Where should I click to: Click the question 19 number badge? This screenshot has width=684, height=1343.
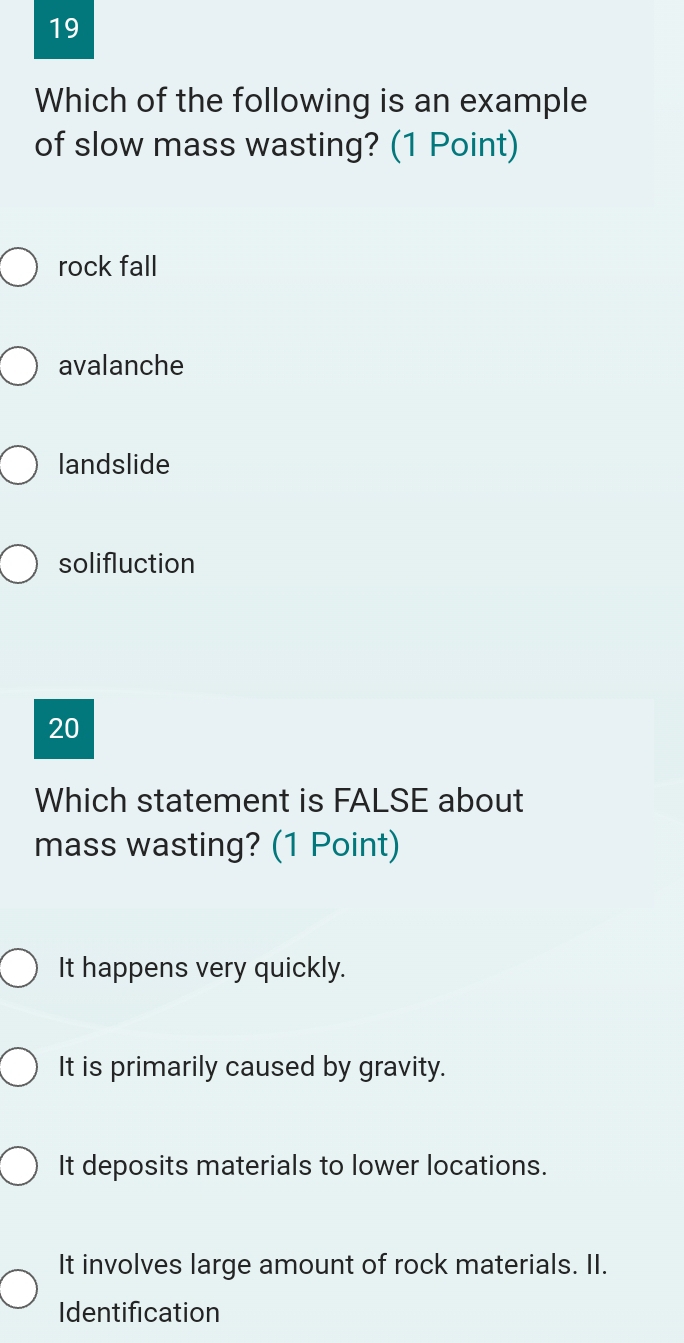click(x=64, y=29)
